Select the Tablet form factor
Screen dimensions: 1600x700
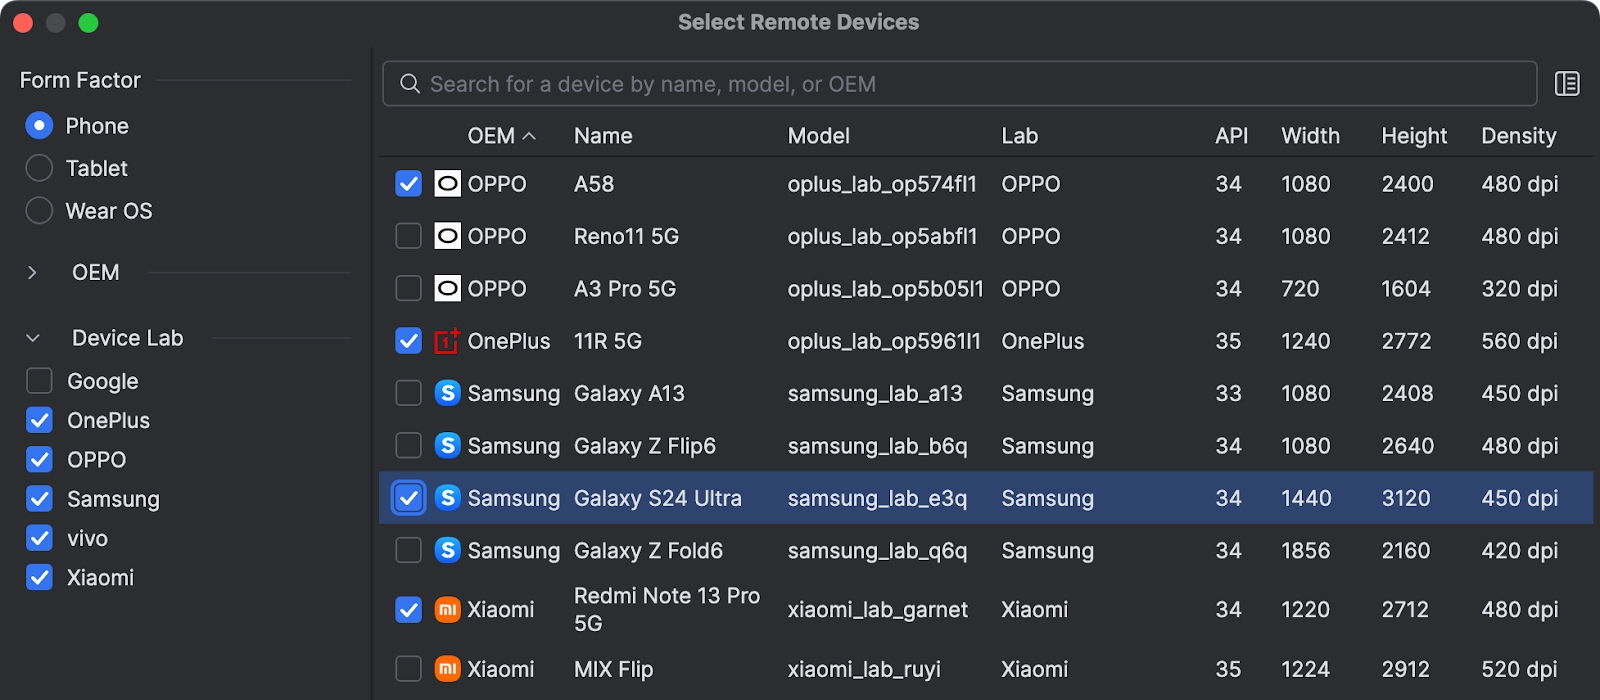point(39,168)
